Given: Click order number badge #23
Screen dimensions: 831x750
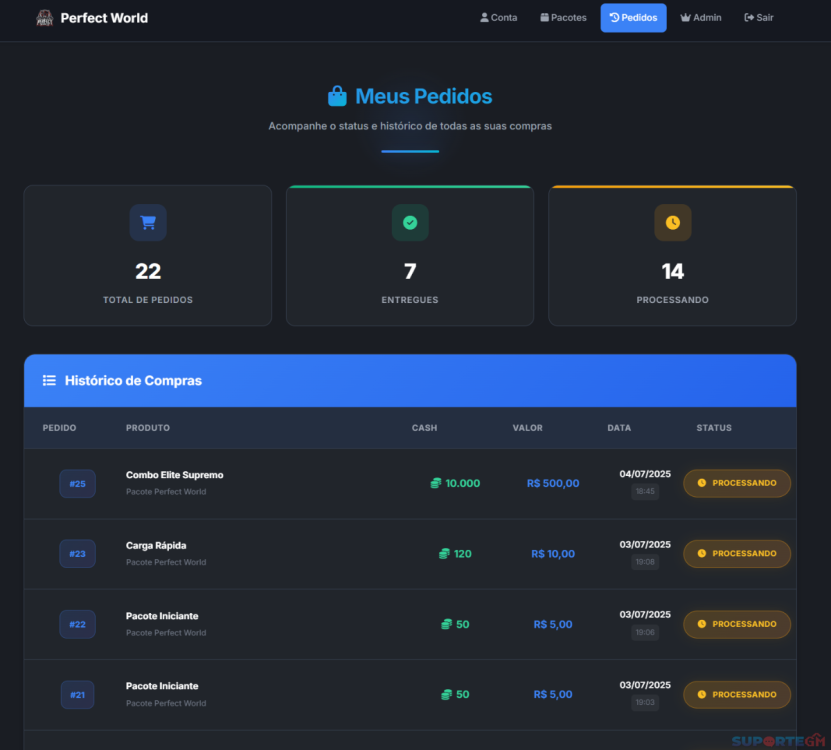Looking at the screenshot, I should click(x=77, y=554).
